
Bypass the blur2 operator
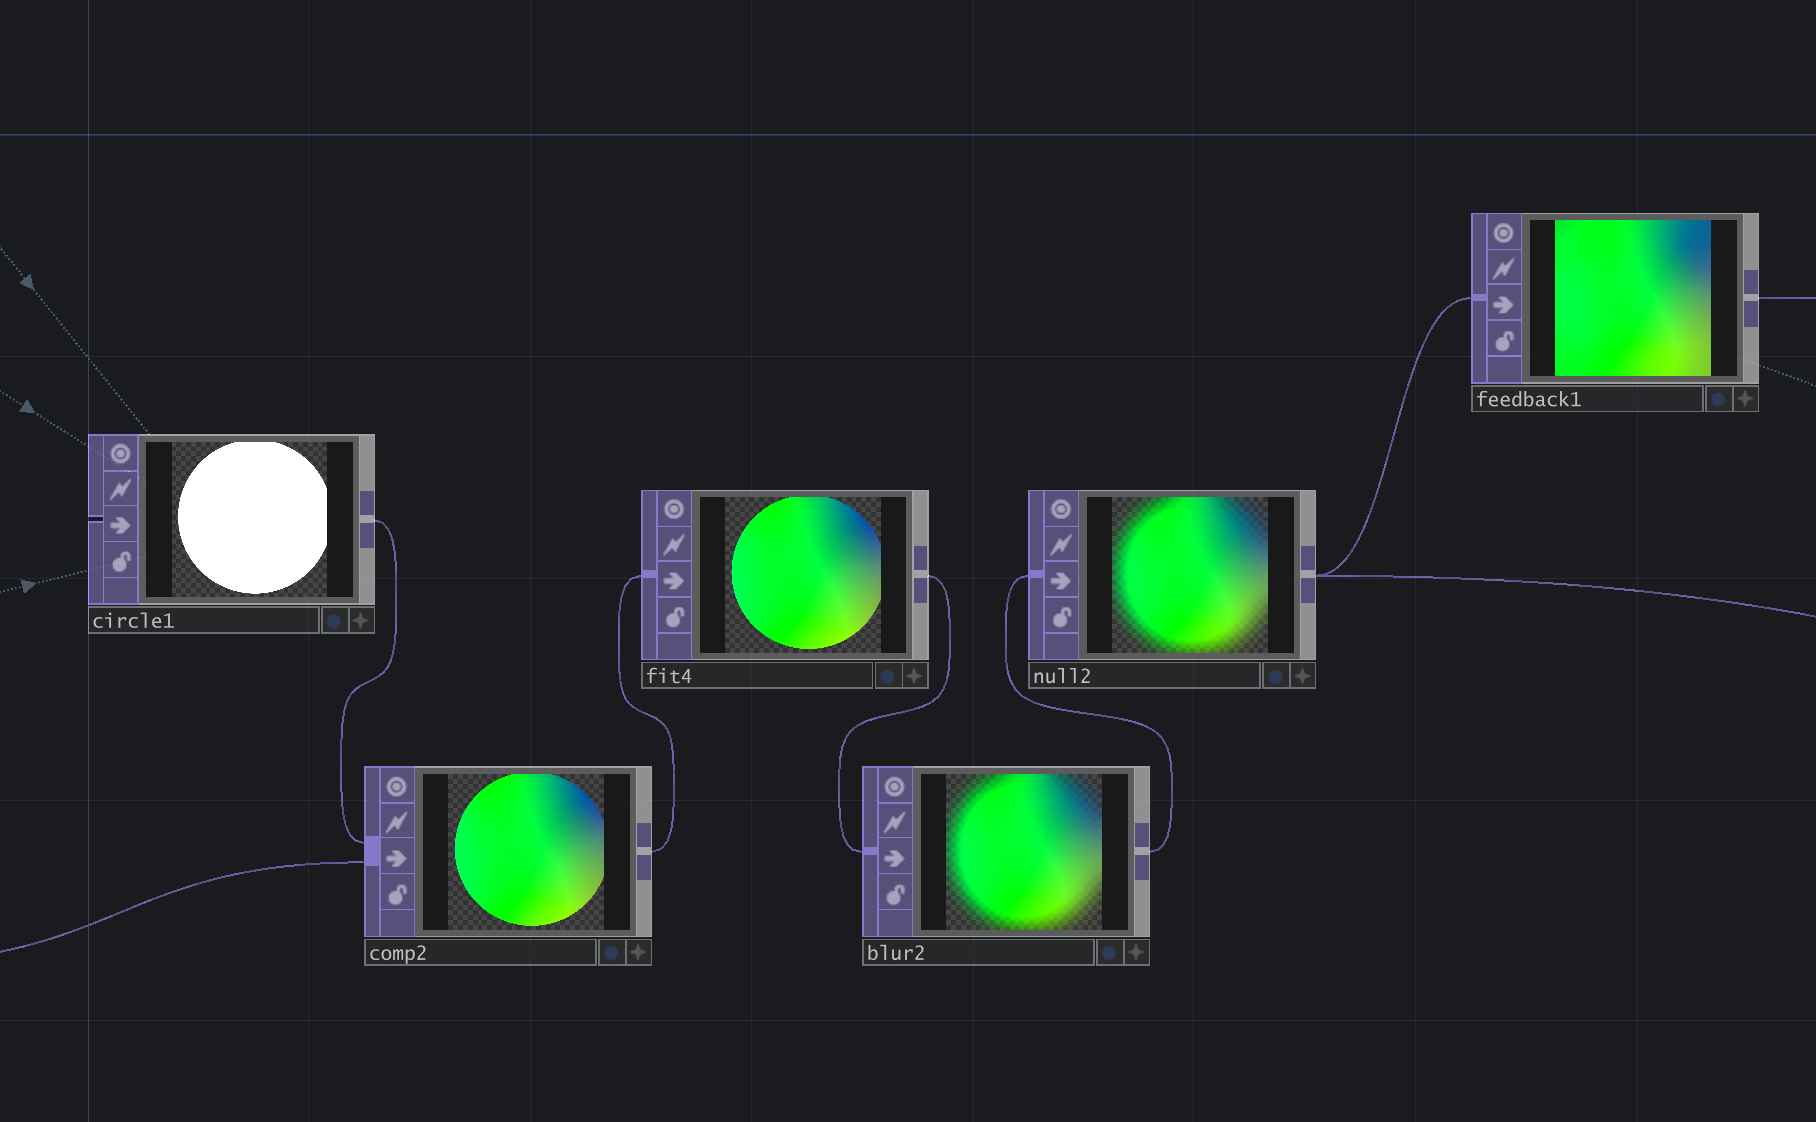pyautogui.click(x=895, y=859)
